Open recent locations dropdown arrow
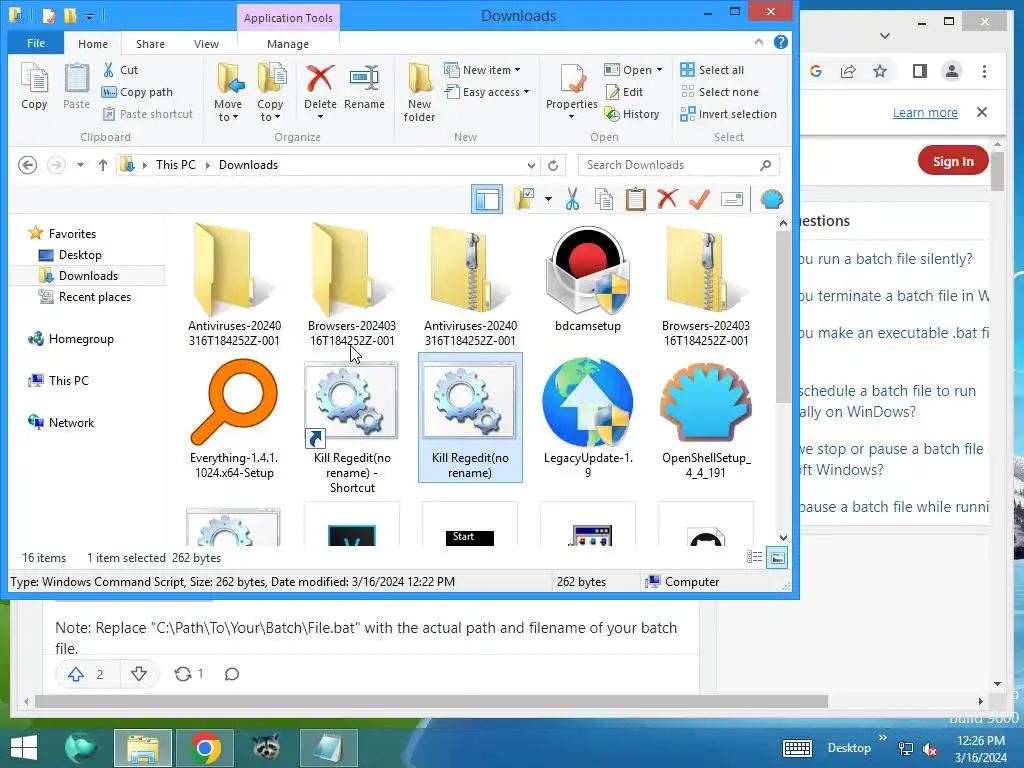 [80, 165]
